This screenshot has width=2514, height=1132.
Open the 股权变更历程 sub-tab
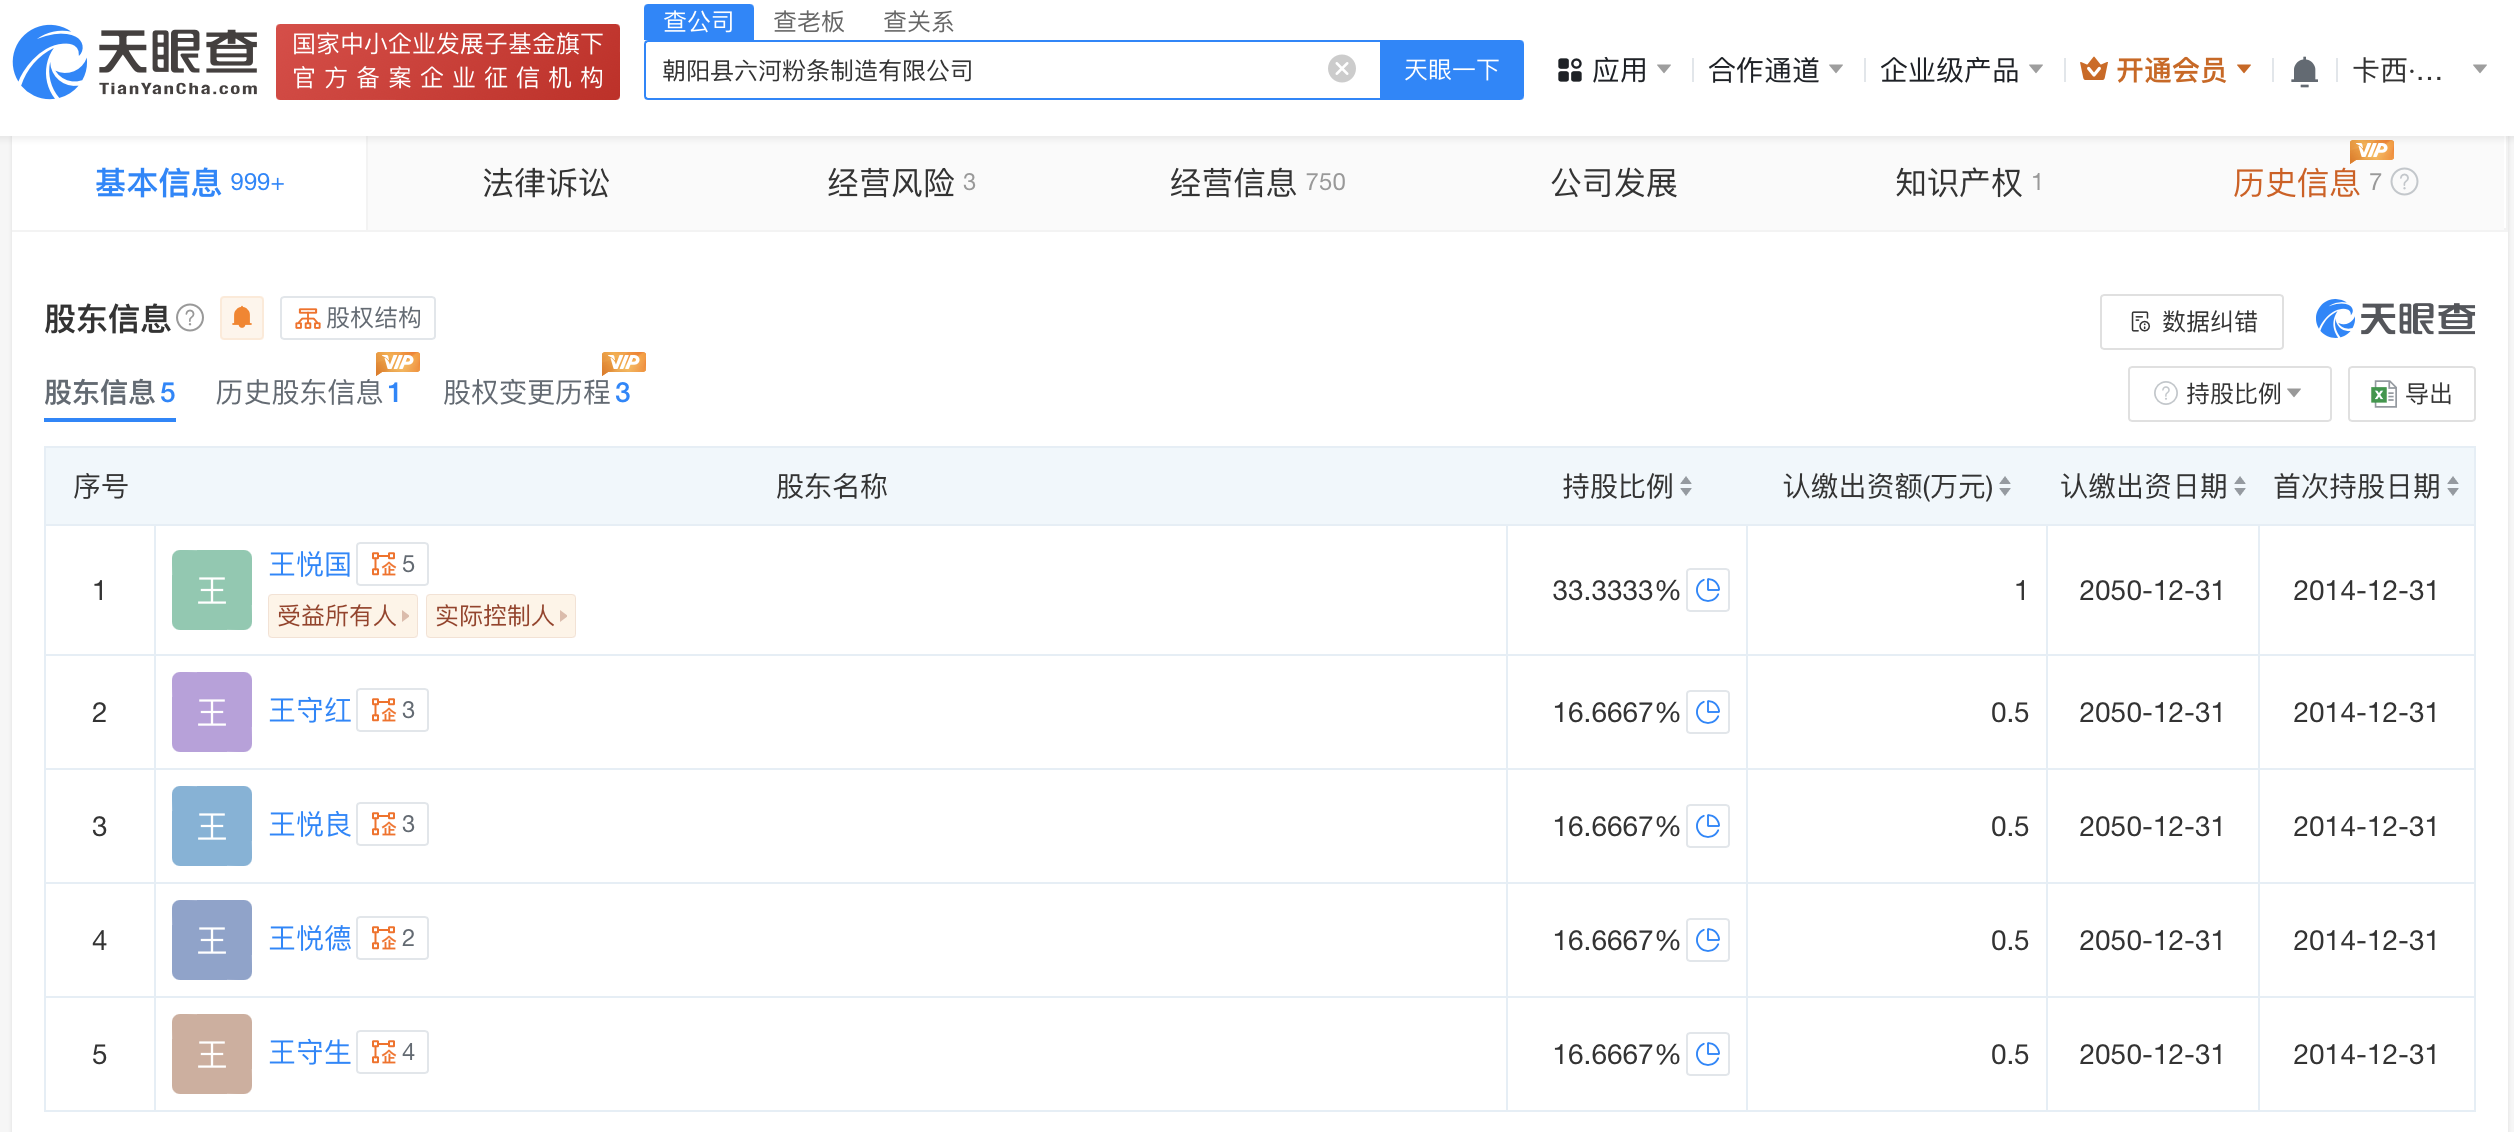(536, 392)
